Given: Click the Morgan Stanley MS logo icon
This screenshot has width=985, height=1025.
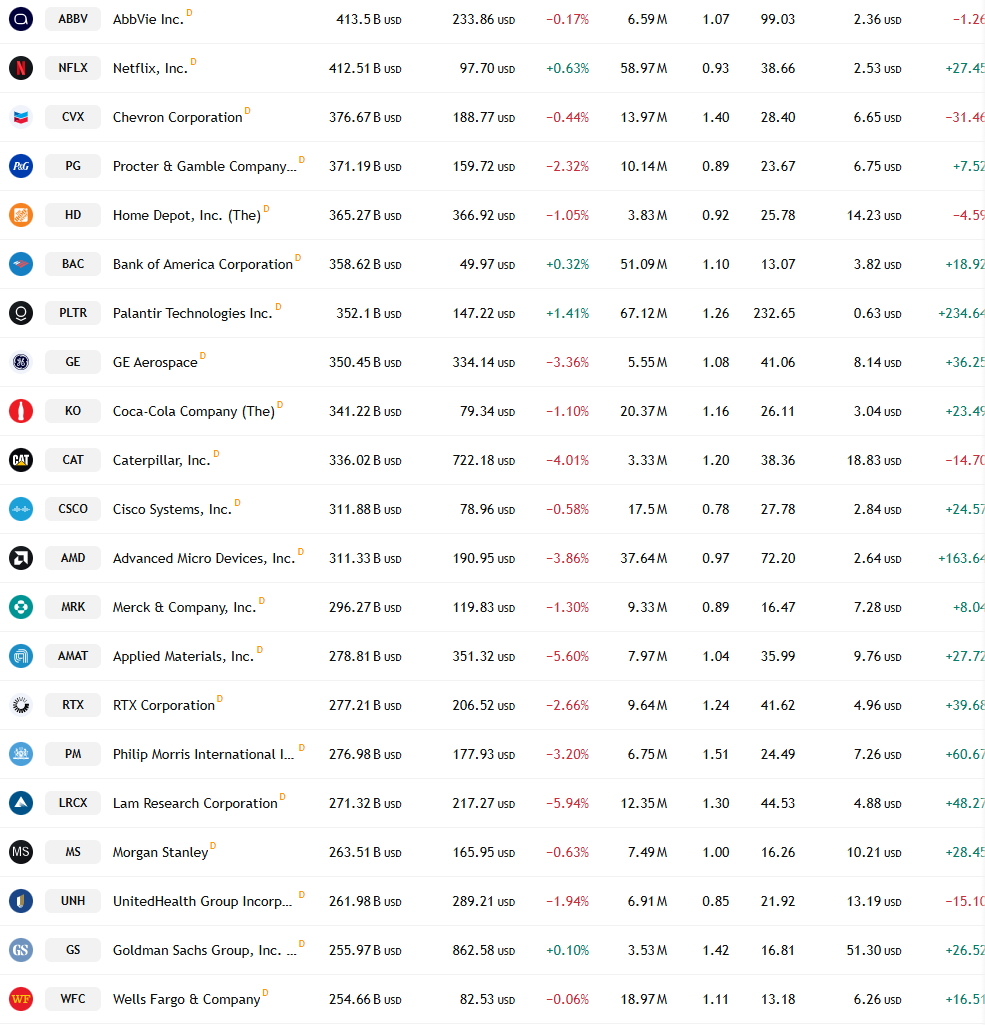Looking at the screenshot, I should [21, 852].
